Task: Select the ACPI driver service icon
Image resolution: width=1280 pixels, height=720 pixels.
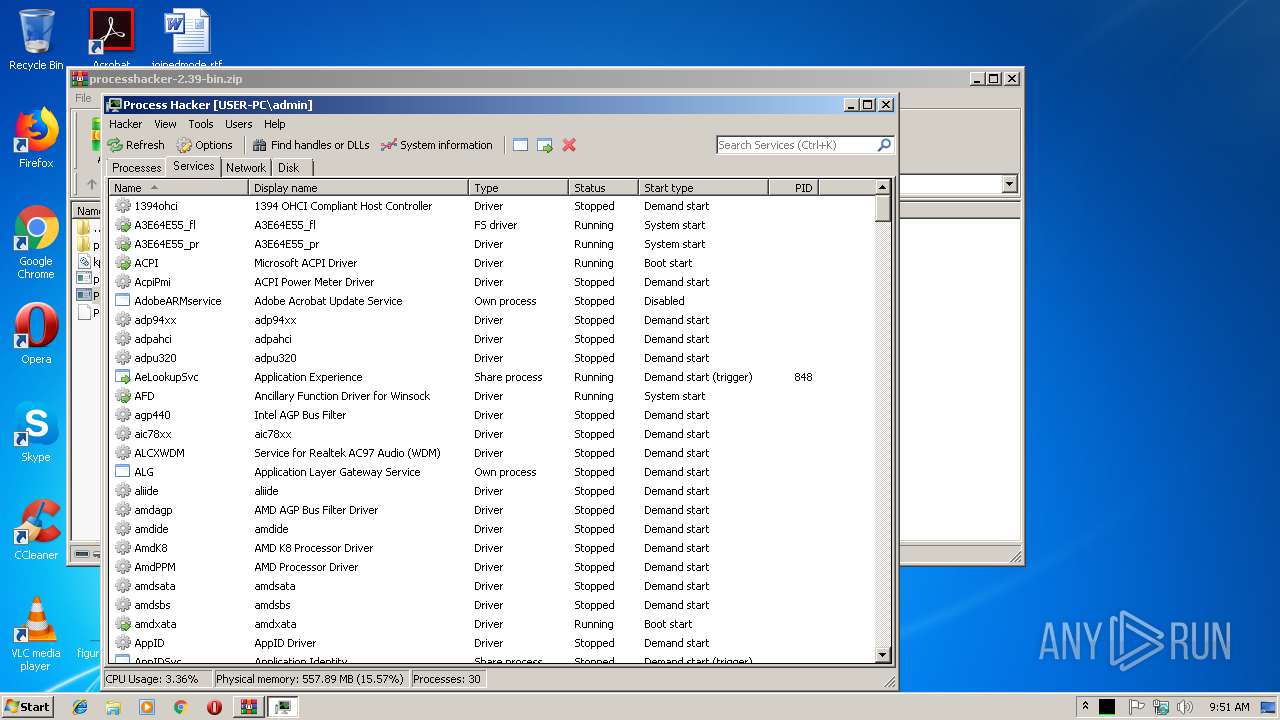Action: point(123,263)
